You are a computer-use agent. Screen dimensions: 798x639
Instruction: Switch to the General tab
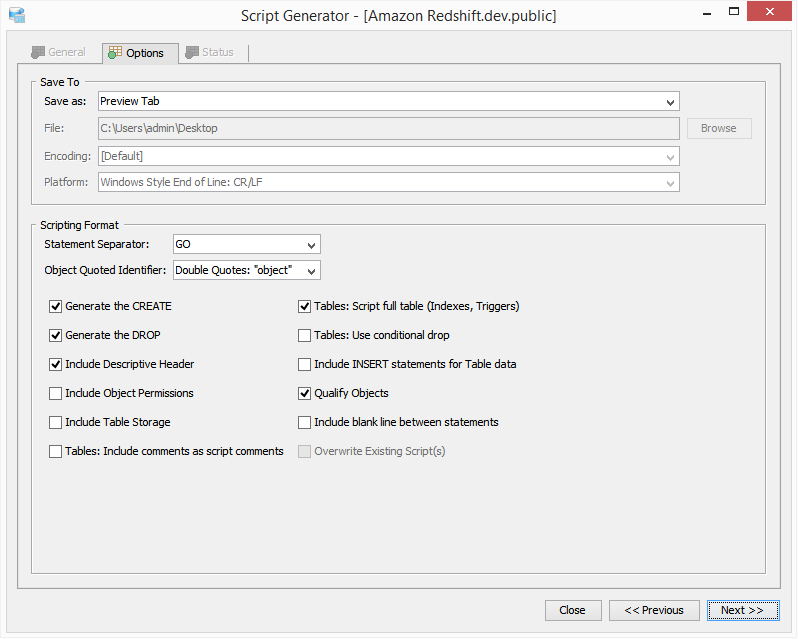[59, 52]
